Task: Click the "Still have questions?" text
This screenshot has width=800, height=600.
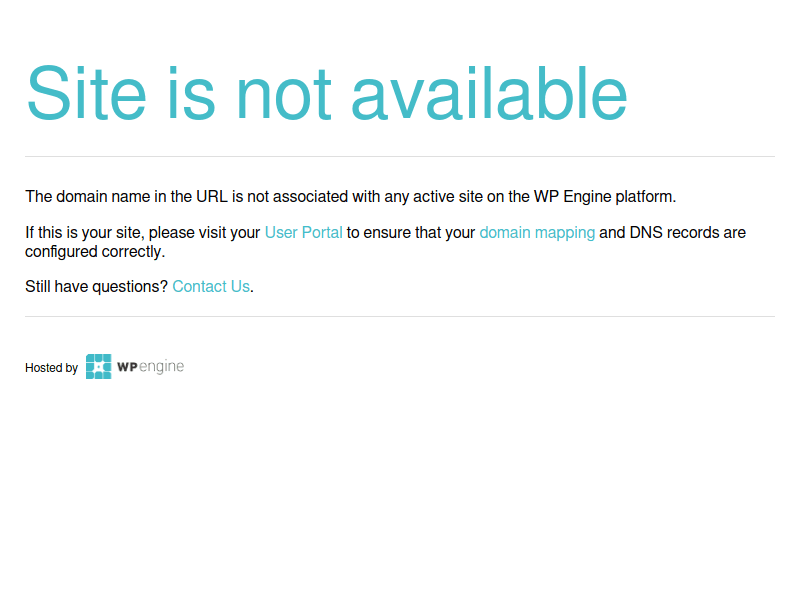Action: [x=96, y=287]
